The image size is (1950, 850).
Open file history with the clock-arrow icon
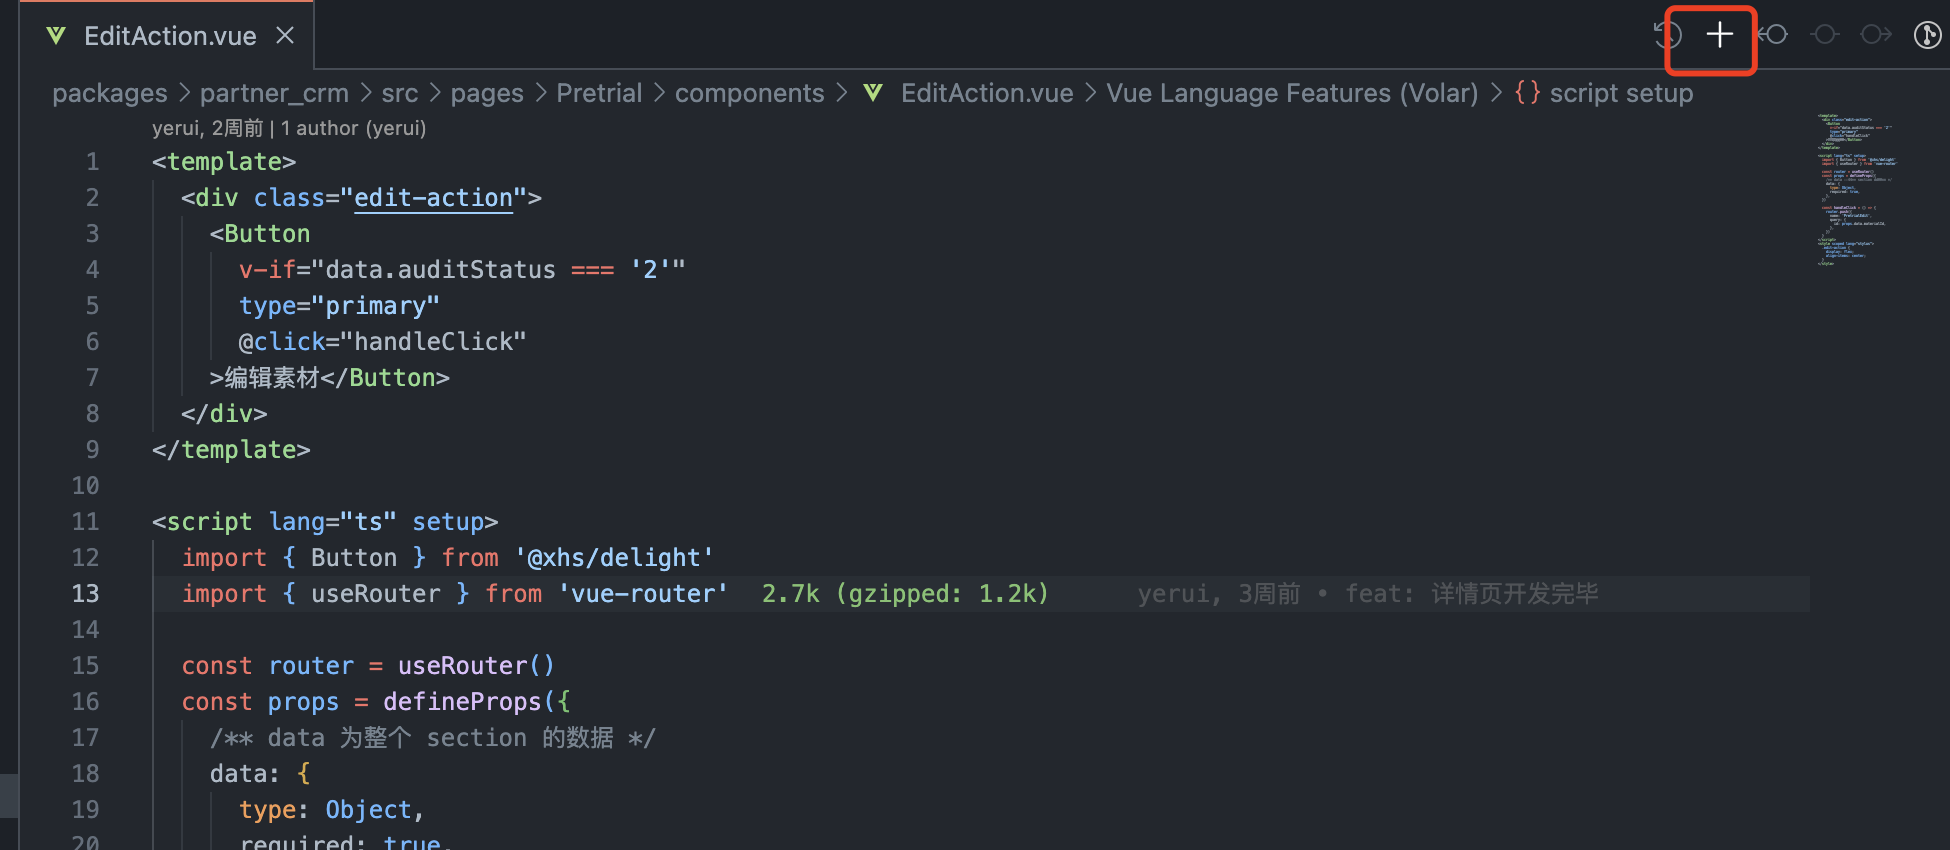[1667, 35]
